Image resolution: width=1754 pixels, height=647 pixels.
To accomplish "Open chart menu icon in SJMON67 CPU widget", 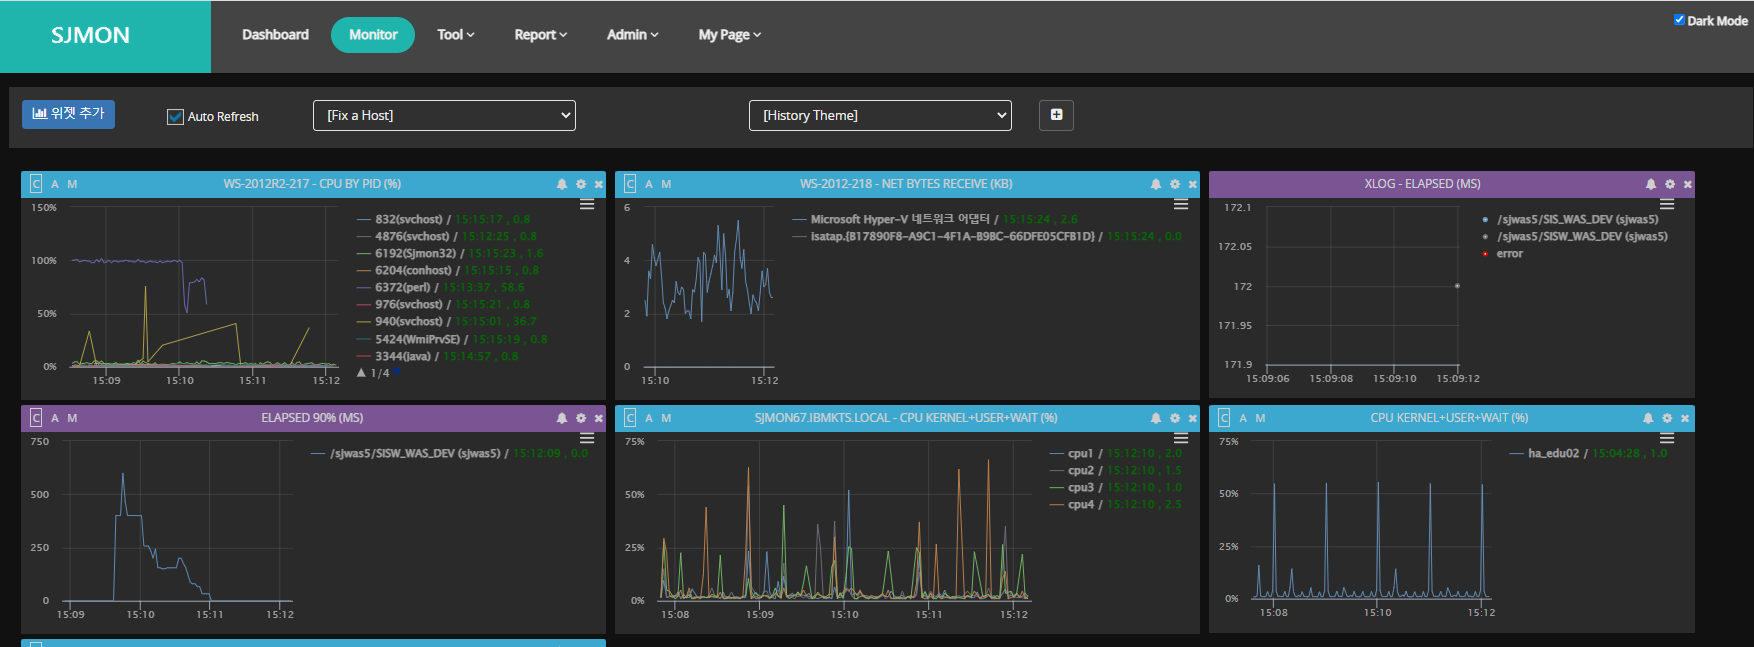I will point(1181,439).
